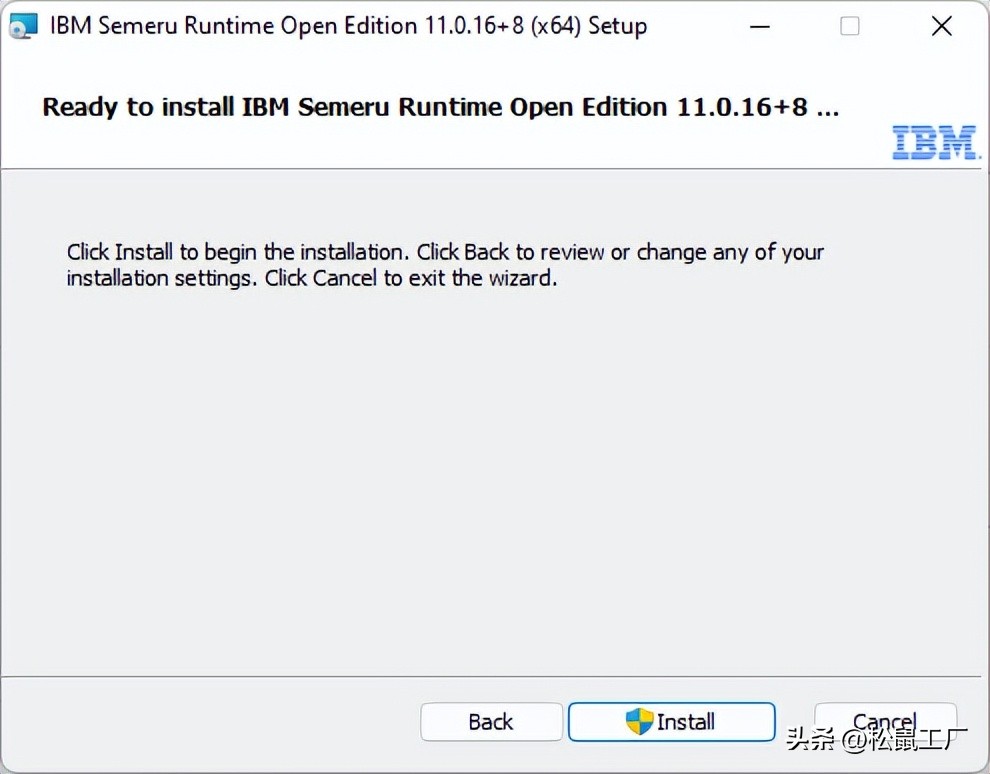Click the wizard application icon beside the title

click(22, 25)
